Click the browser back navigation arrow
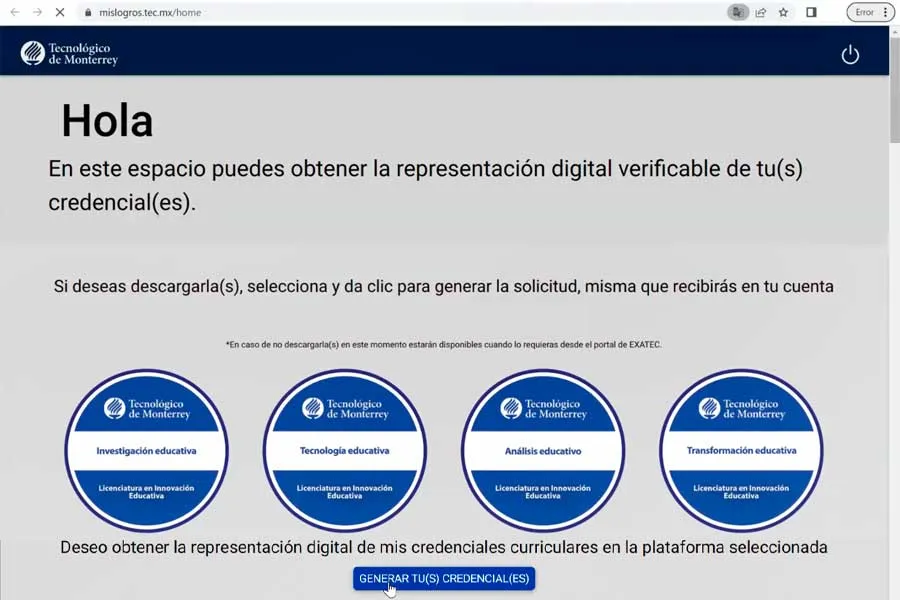Screen dimensions: 900x600 click(14, 12)
